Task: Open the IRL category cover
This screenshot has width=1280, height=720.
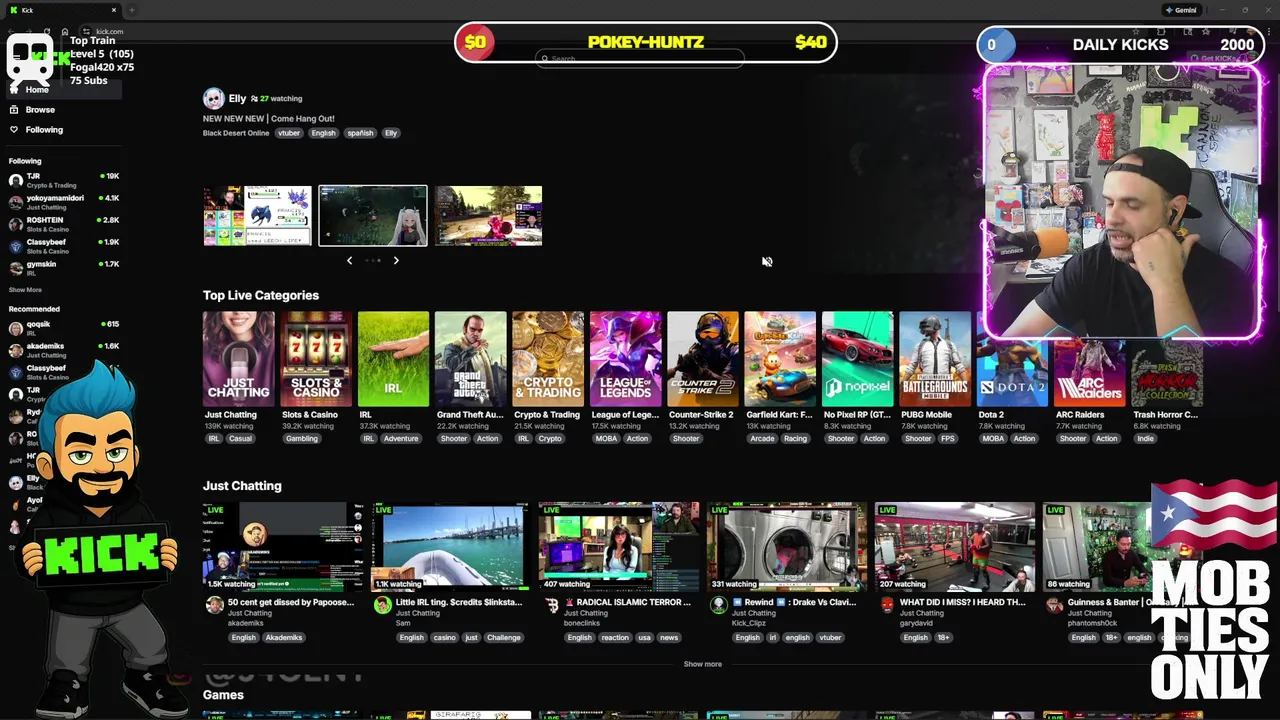Action: click(x=393, y=359)
